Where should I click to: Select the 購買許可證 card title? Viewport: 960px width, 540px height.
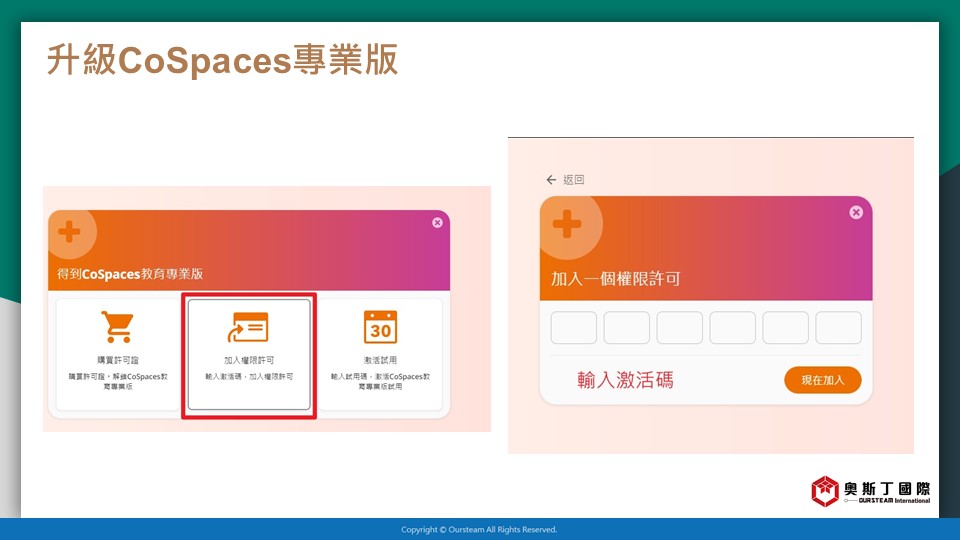pyautogui.click(x=118, y=360)
